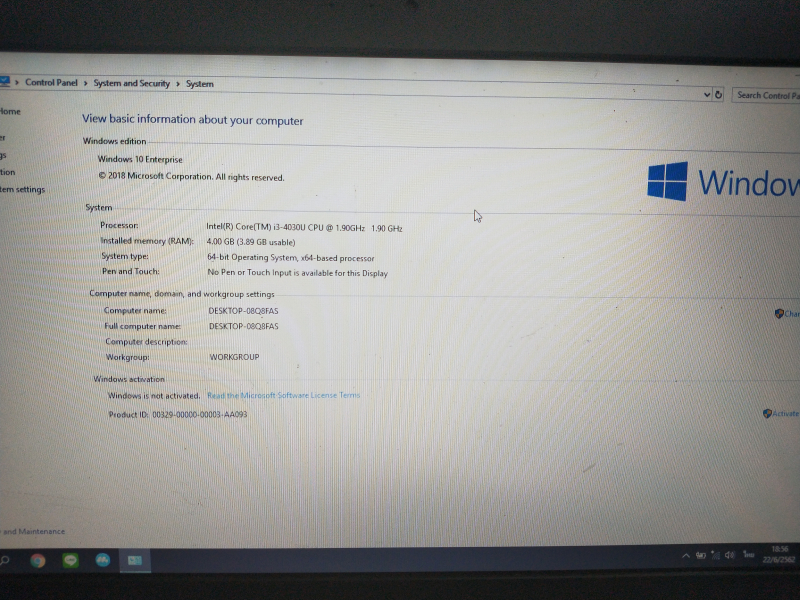Open the sidebar link ending in 'tion'
Image resolution: width=800 pixels, height=600 pixels.
[8, 172]
